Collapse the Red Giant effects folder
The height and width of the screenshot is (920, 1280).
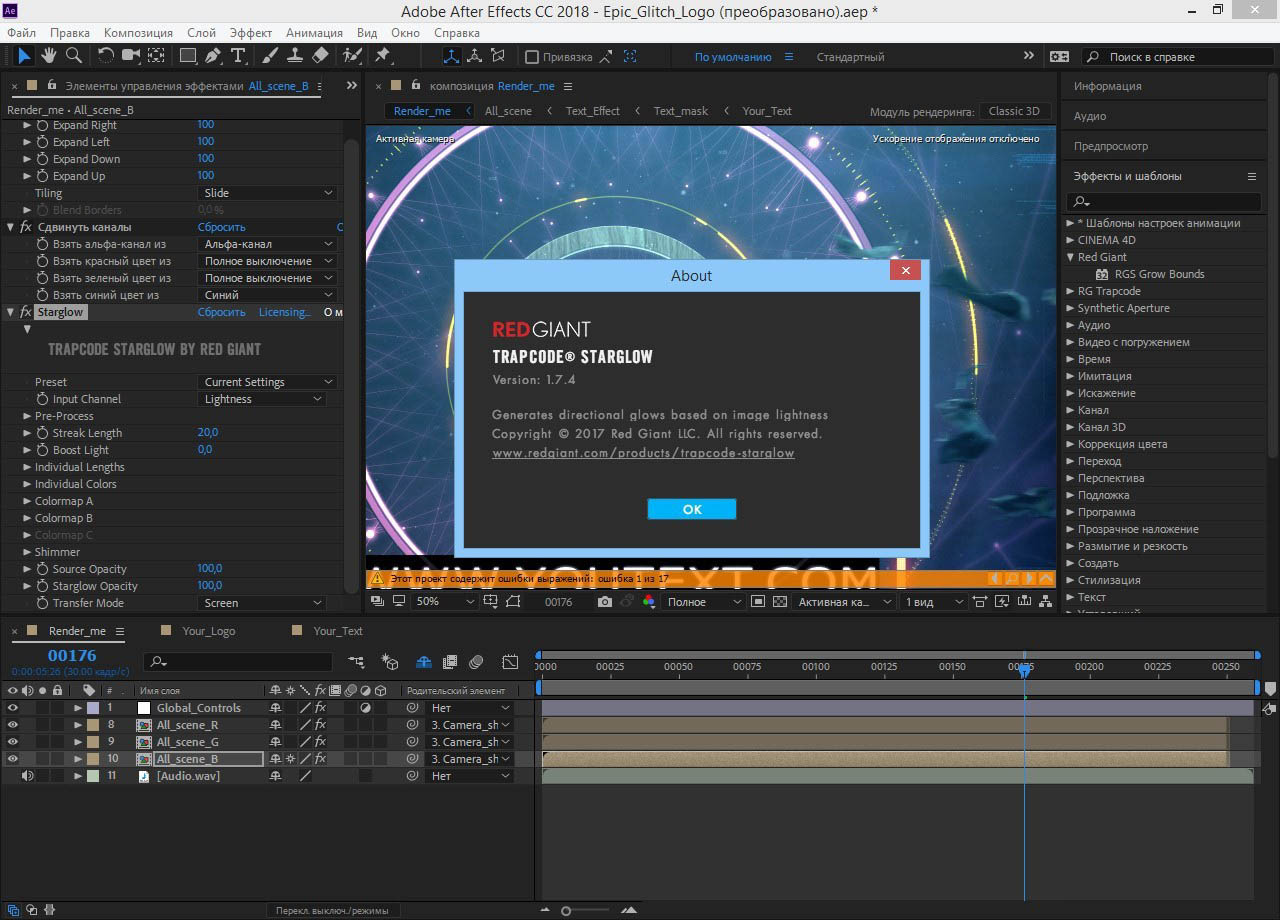(x=1070, y=257)
